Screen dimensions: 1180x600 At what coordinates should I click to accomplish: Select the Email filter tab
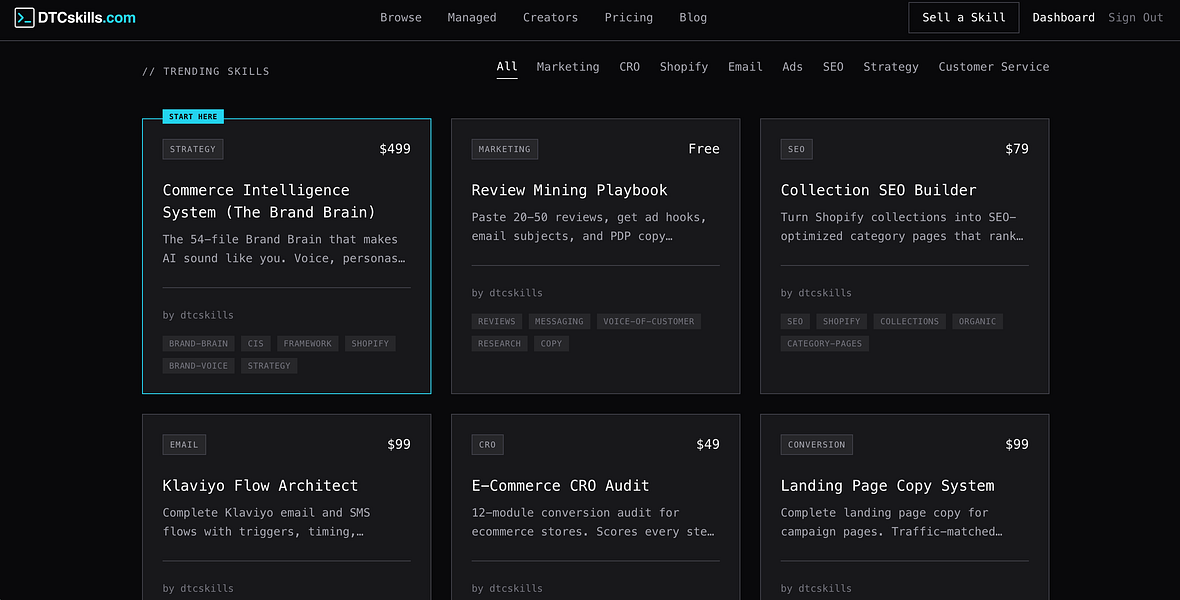745,67
